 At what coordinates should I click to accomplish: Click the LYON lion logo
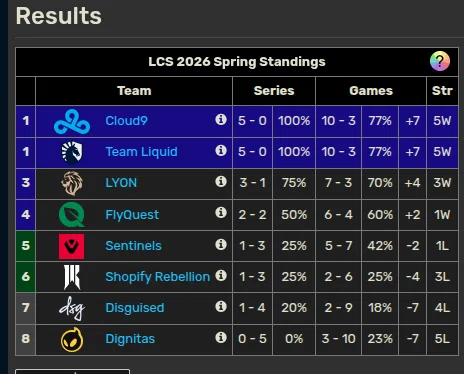[x=72, y=183]
